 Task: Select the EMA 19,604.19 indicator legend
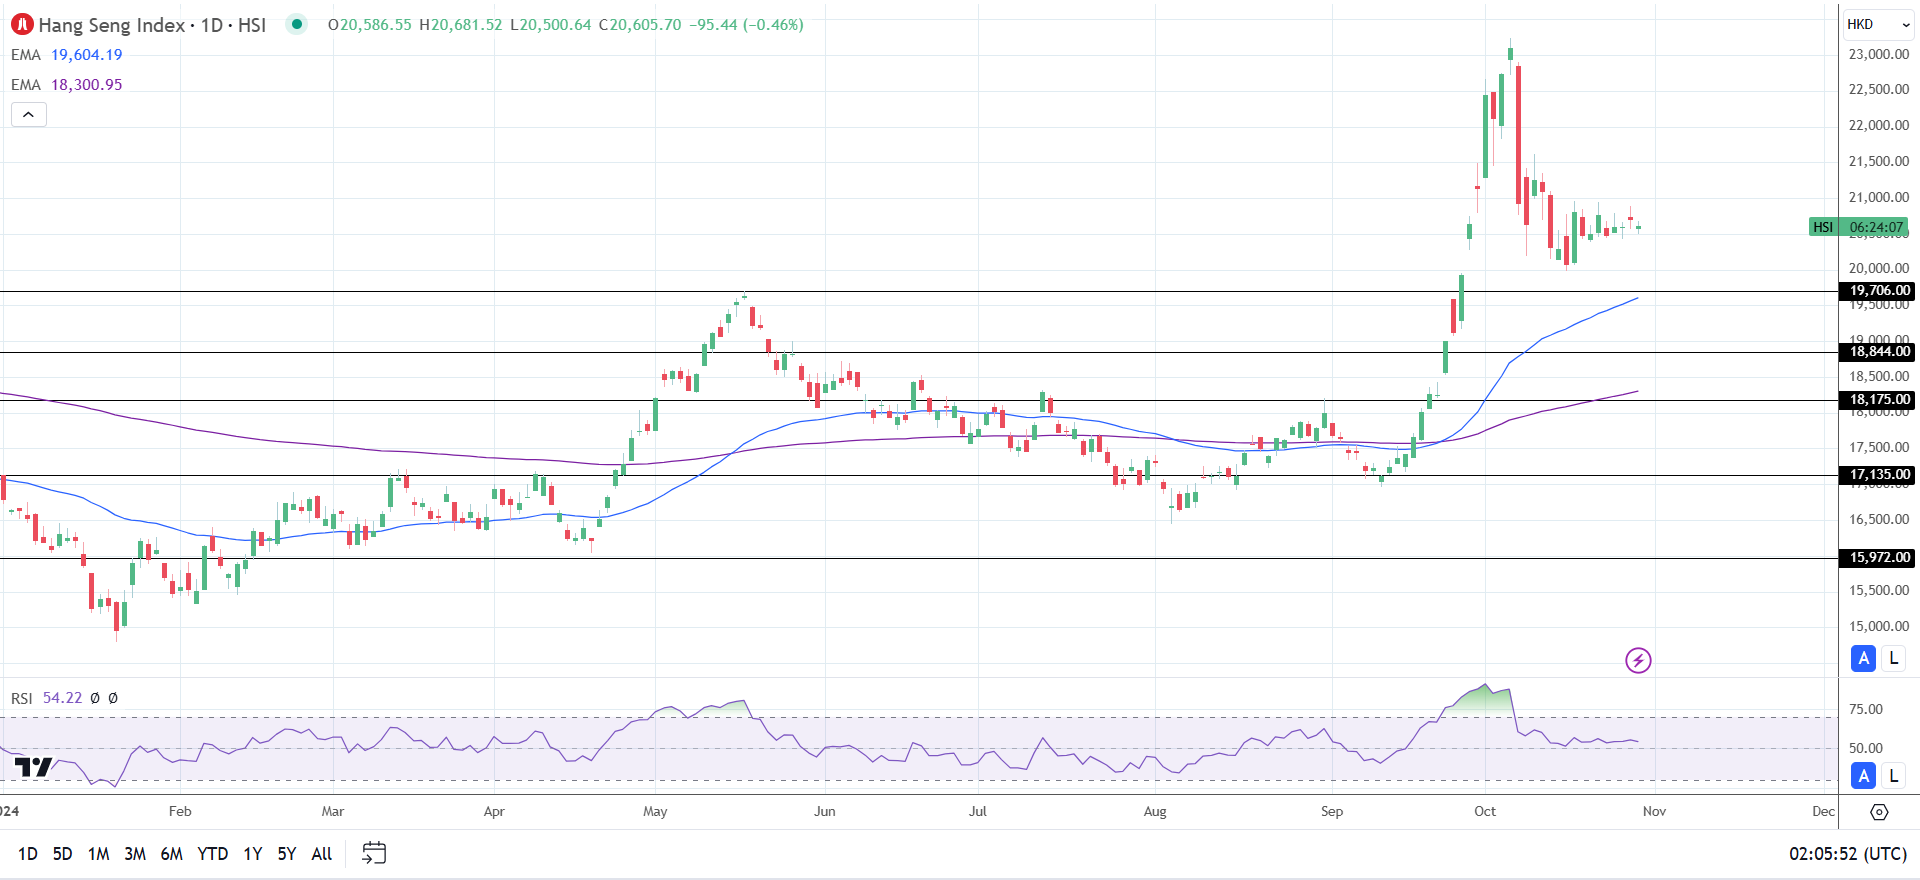[66, 55]
